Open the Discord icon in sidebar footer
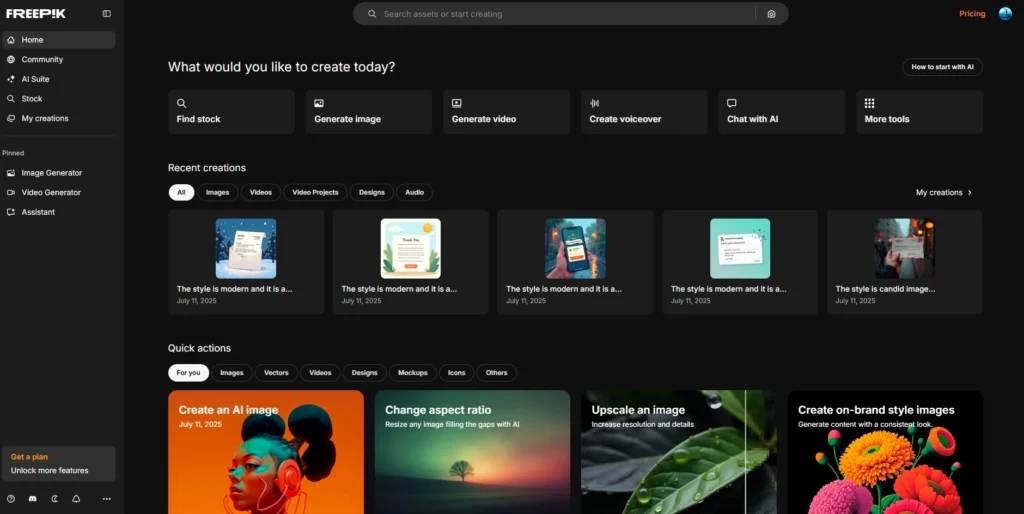The image size is (1024, 514). 33,499
